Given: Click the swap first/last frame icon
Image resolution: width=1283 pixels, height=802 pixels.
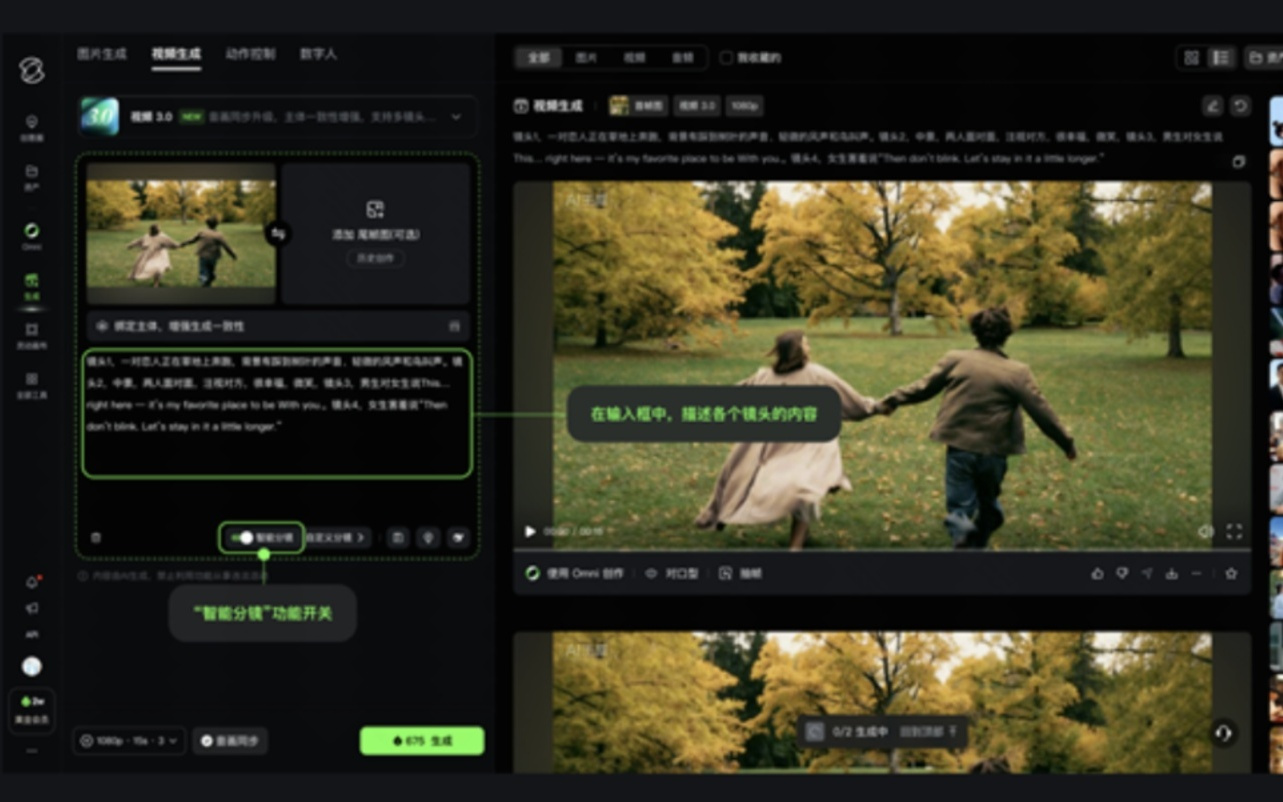Looking at the screenshot, I should [278, 233].
